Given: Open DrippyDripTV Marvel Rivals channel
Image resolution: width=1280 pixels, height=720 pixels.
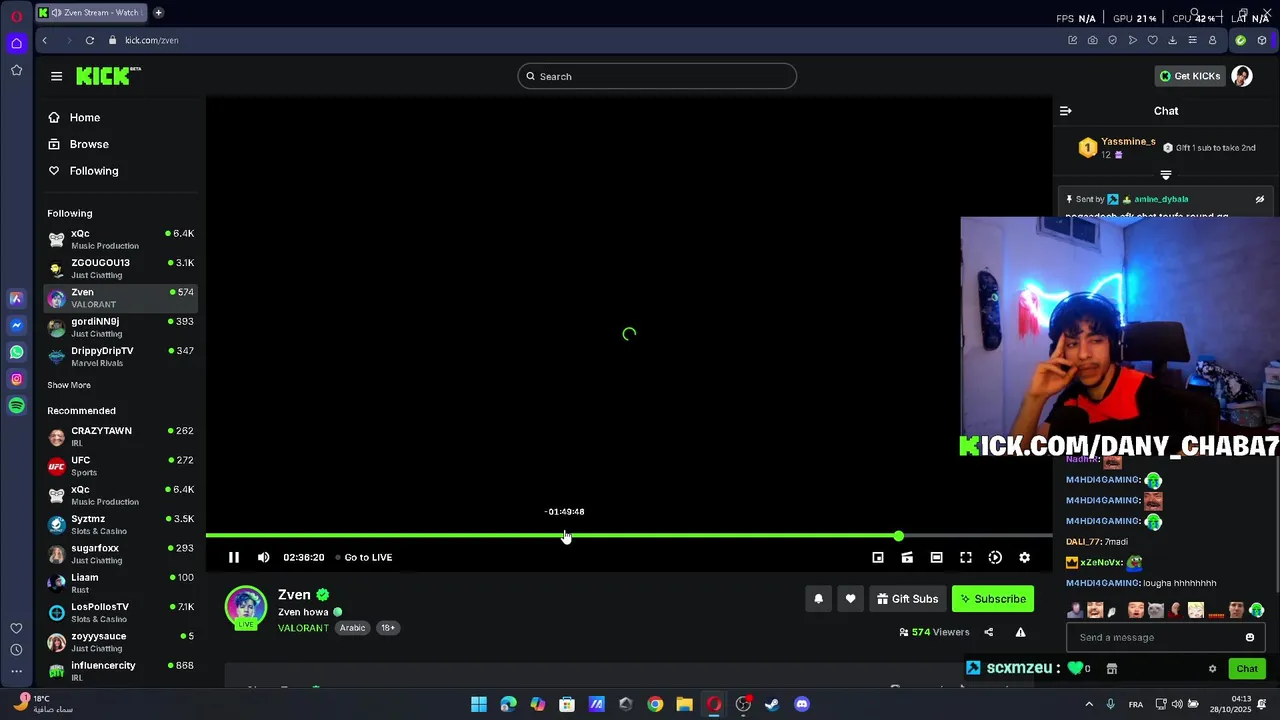Looking at the screenshot, I should (121, 356).
